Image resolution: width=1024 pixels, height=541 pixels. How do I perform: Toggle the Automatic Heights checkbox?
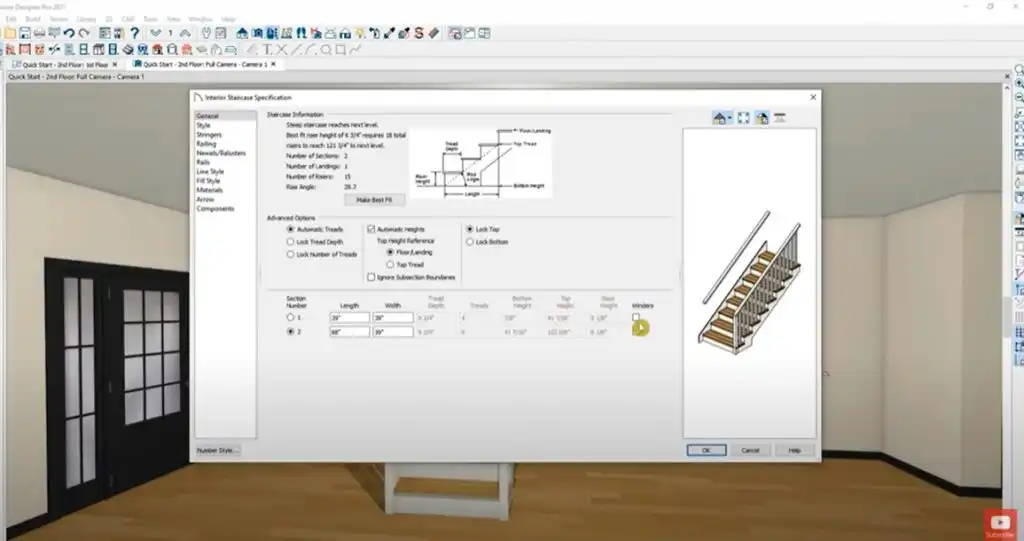coord(371,229)
